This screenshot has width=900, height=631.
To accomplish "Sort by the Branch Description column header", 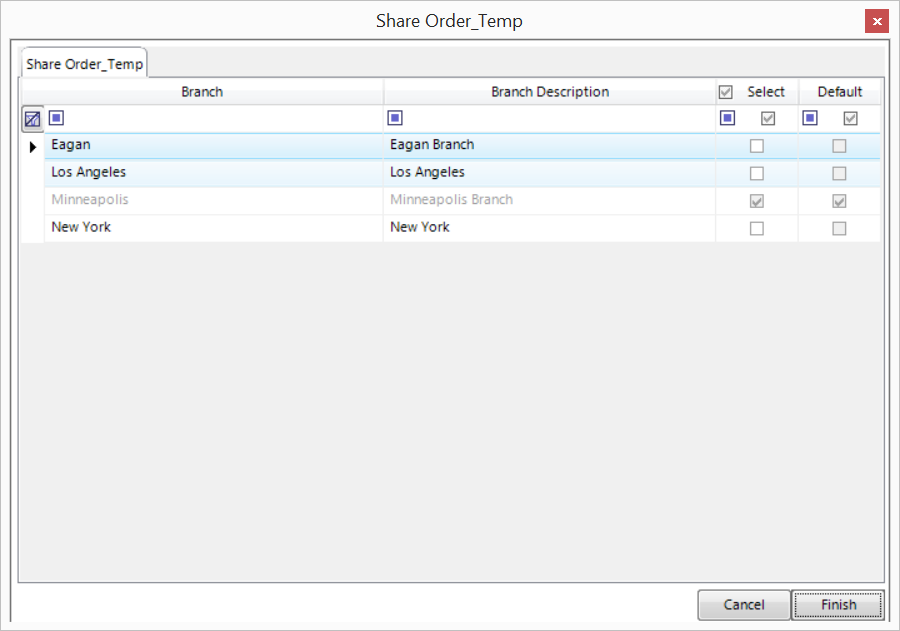I will pos(549,92).
